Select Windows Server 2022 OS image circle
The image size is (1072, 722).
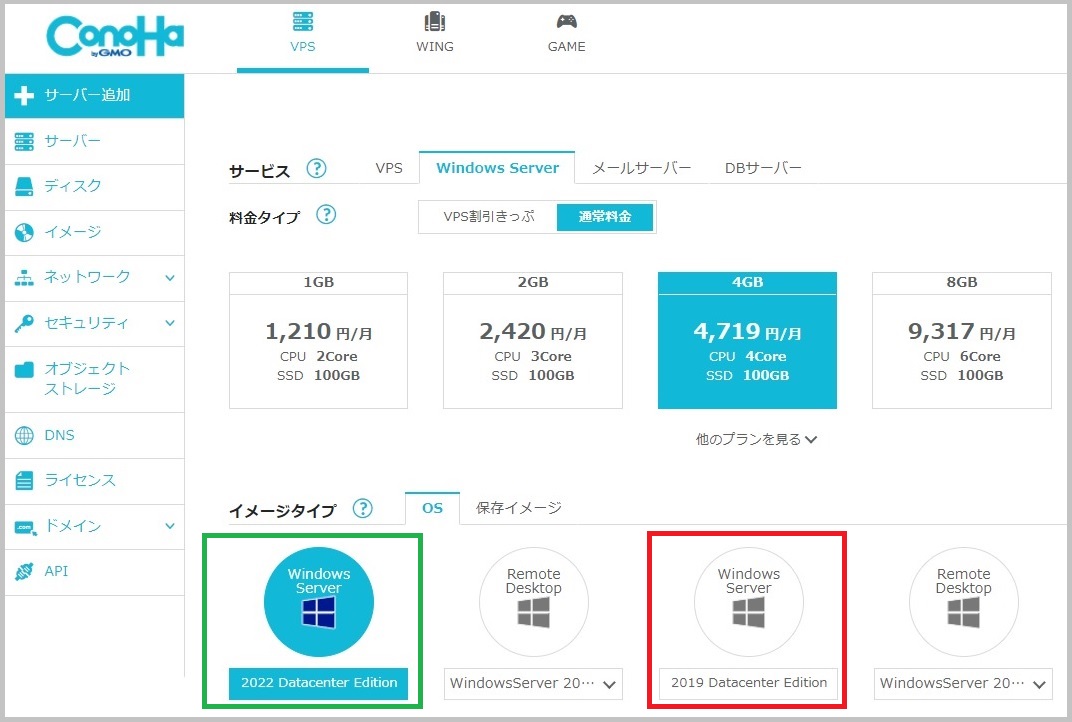[319, 602]
